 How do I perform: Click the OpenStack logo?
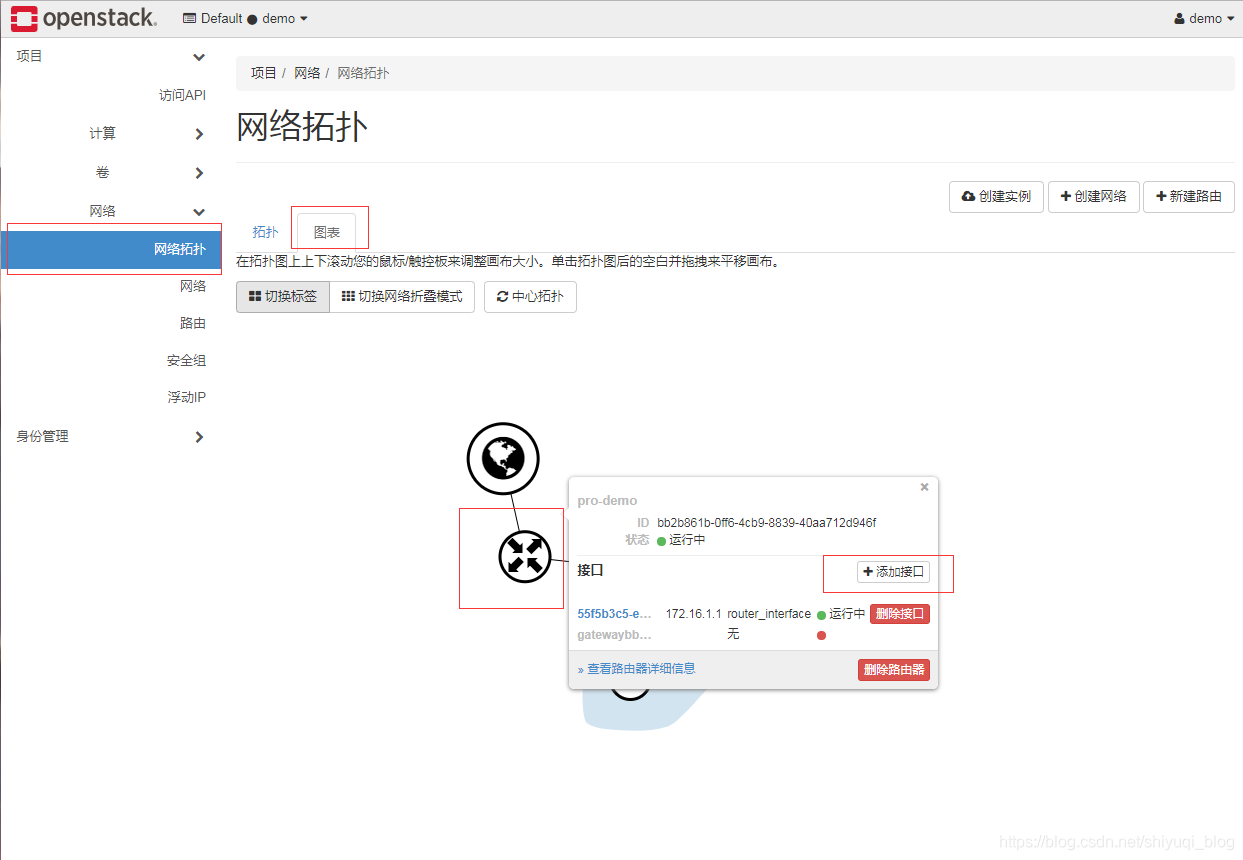[x=84, y=18]
